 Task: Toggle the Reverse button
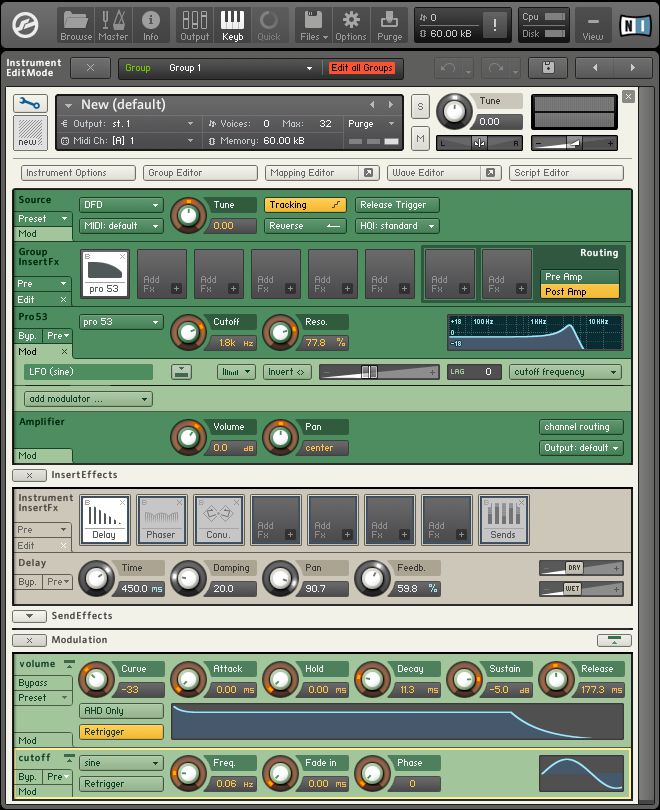coord(305,226)
